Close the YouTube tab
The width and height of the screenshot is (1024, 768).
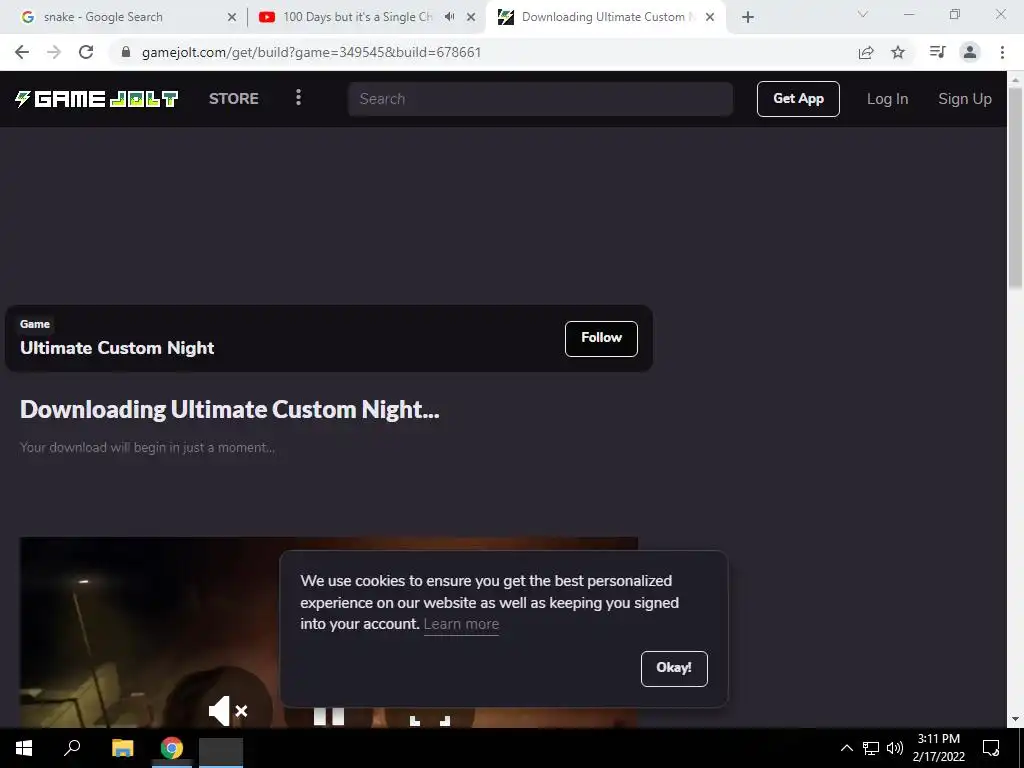[x=471, y=18]
